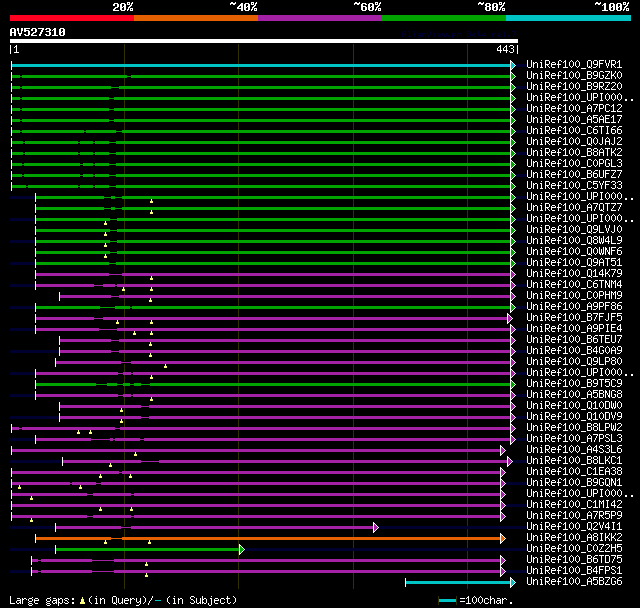Click label UniRef100_A9PF86
Screen dimensions: 640x608
(x=574, y=307)
